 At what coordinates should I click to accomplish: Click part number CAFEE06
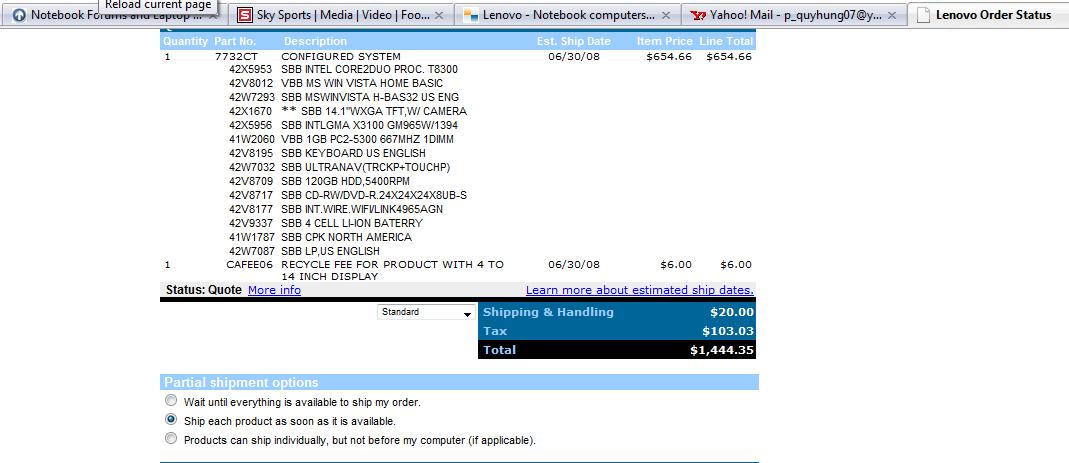[250, 265]
